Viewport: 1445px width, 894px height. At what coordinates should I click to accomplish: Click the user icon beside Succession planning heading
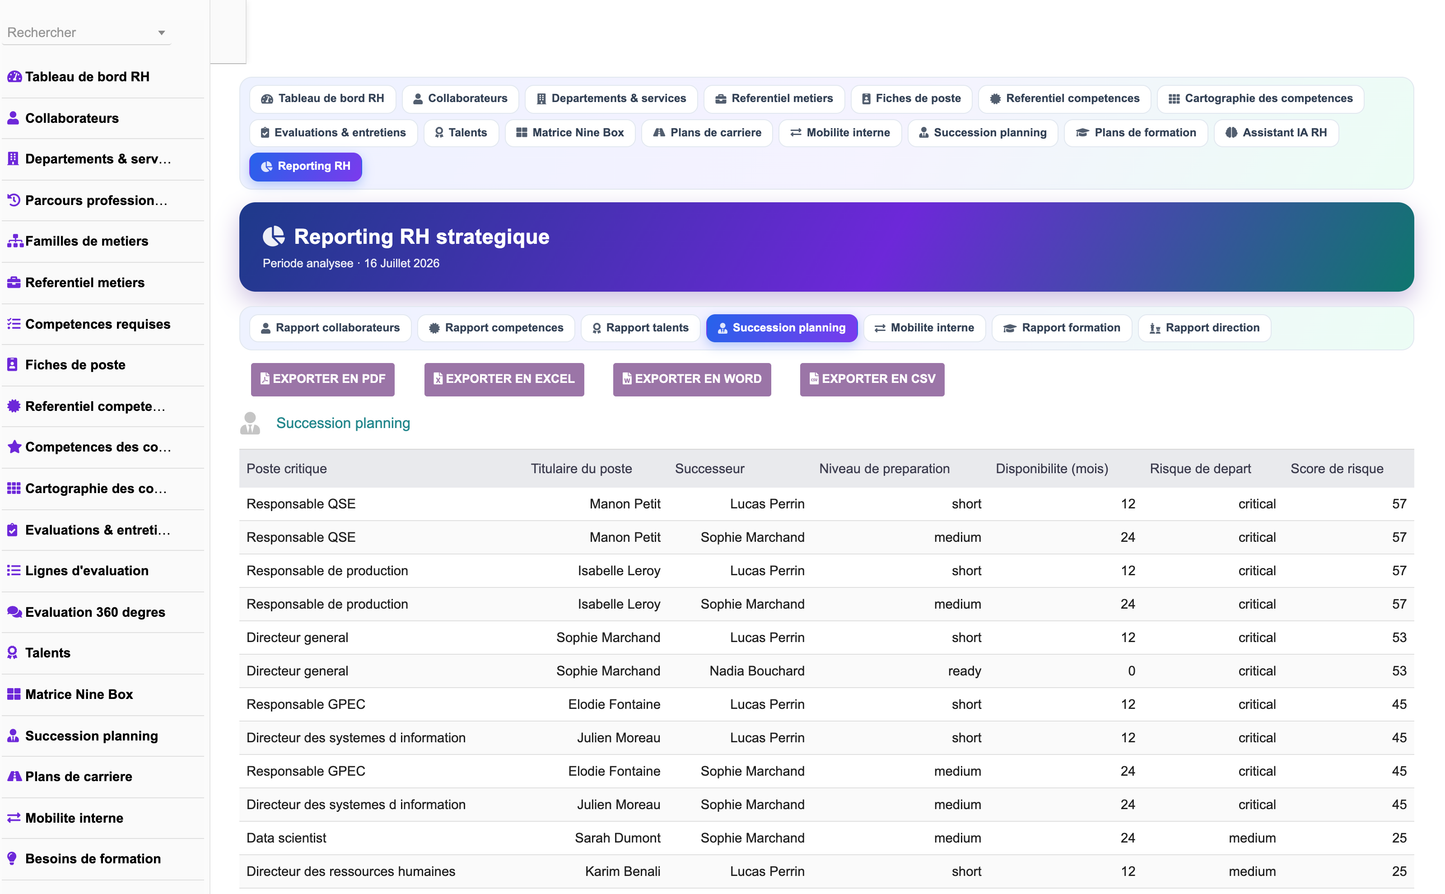(250, 424)
